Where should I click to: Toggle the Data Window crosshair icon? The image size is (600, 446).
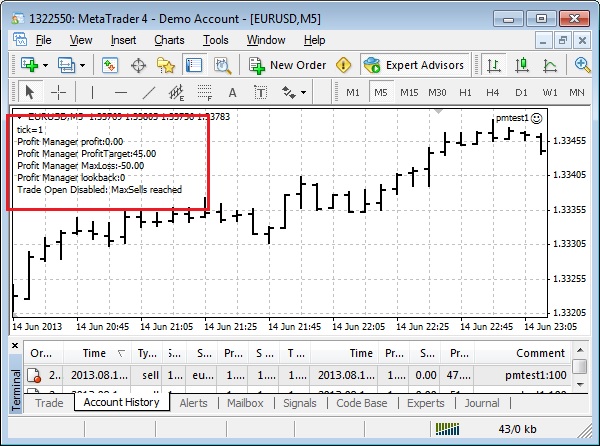[138, 65]
